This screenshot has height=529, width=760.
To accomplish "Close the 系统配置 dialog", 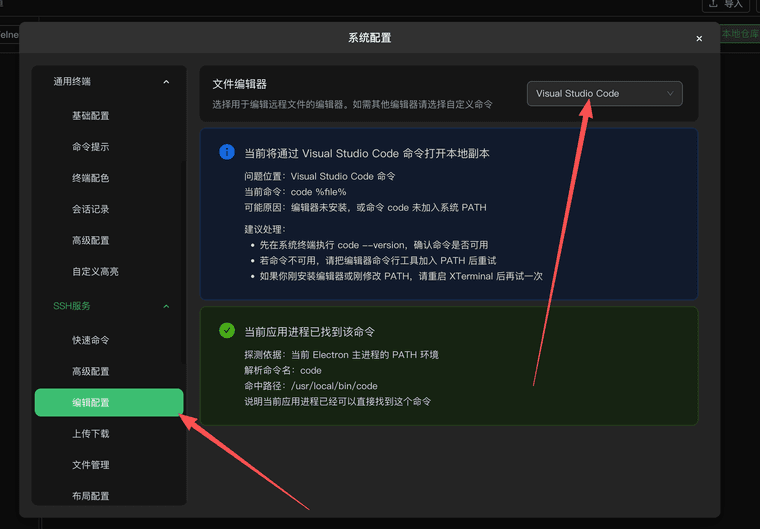I will tap(699, 38).
